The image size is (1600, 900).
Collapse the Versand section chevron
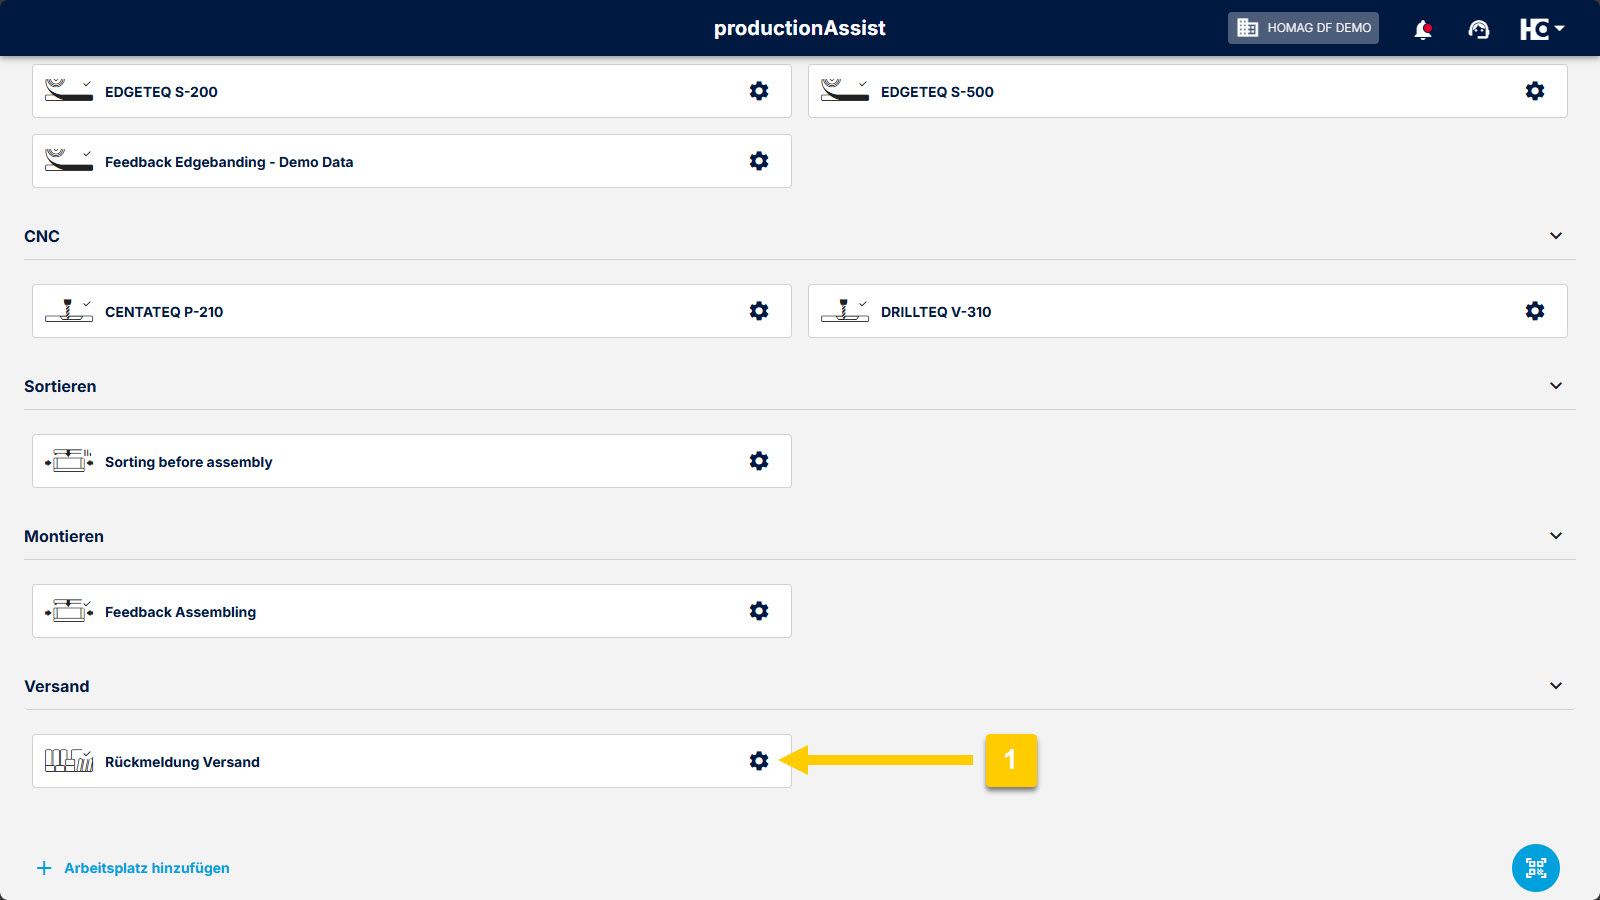click(1555, 686)
